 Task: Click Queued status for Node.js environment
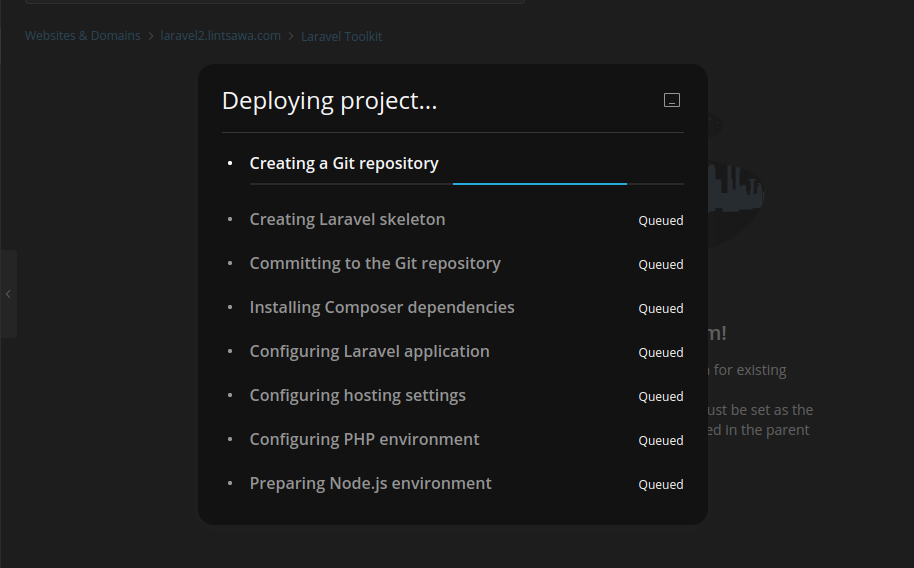[660, 485]
